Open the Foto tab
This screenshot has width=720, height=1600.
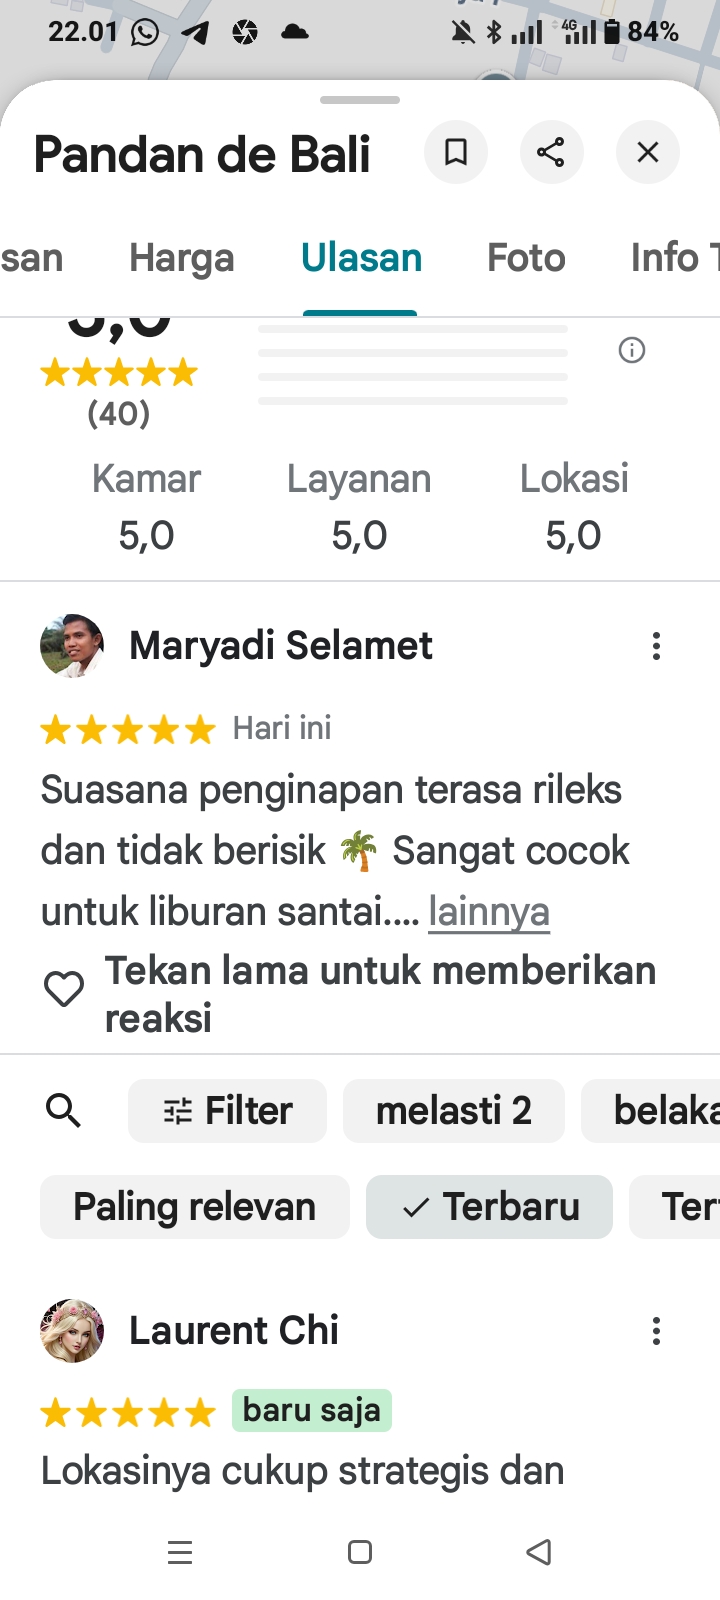tap(526, 258)
